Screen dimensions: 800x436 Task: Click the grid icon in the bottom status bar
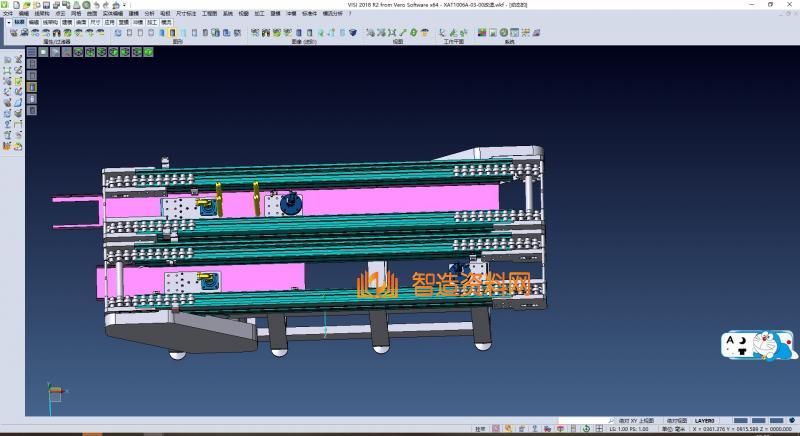(x=601, y=429)
